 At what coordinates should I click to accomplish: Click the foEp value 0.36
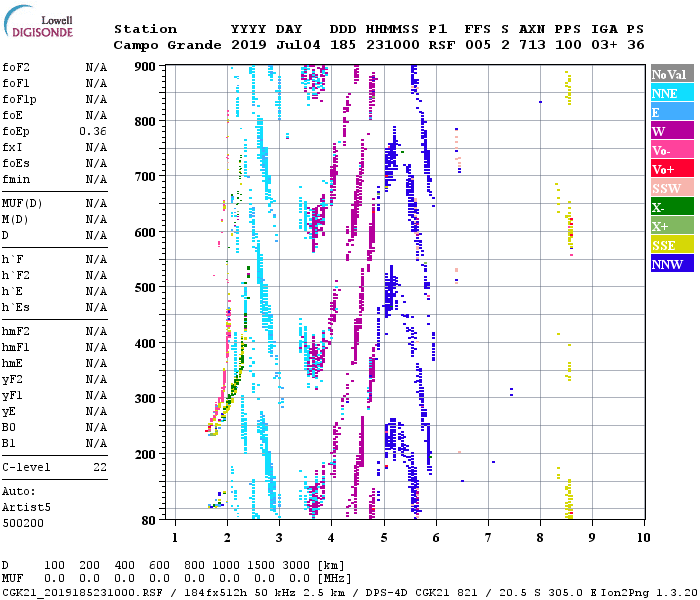coord(93,131)
